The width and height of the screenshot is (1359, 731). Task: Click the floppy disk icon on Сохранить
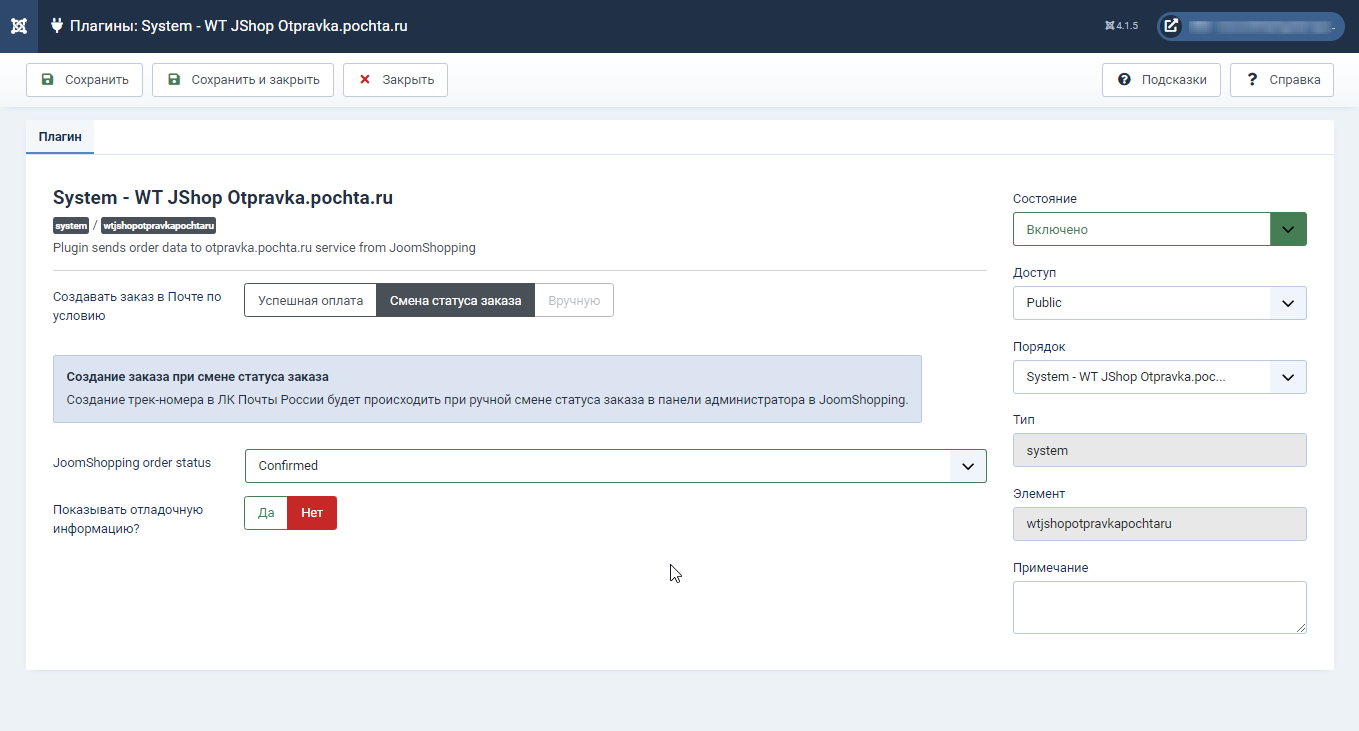coord(47,80)
